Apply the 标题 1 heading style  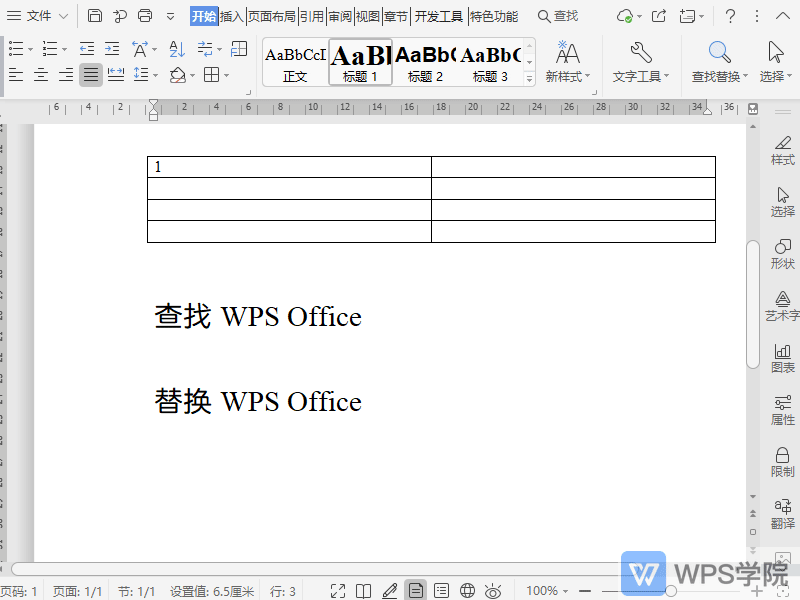coord(359,62)
